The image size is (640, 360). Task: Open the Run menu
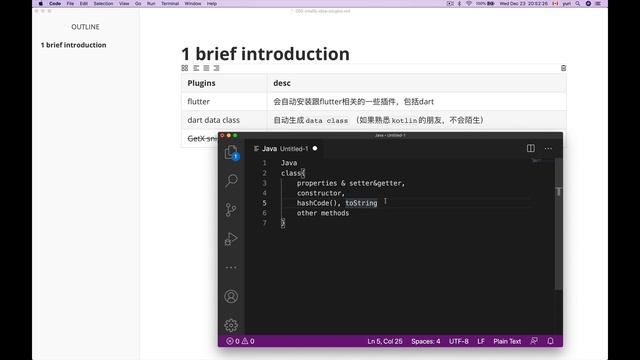[x=151, y=3]
